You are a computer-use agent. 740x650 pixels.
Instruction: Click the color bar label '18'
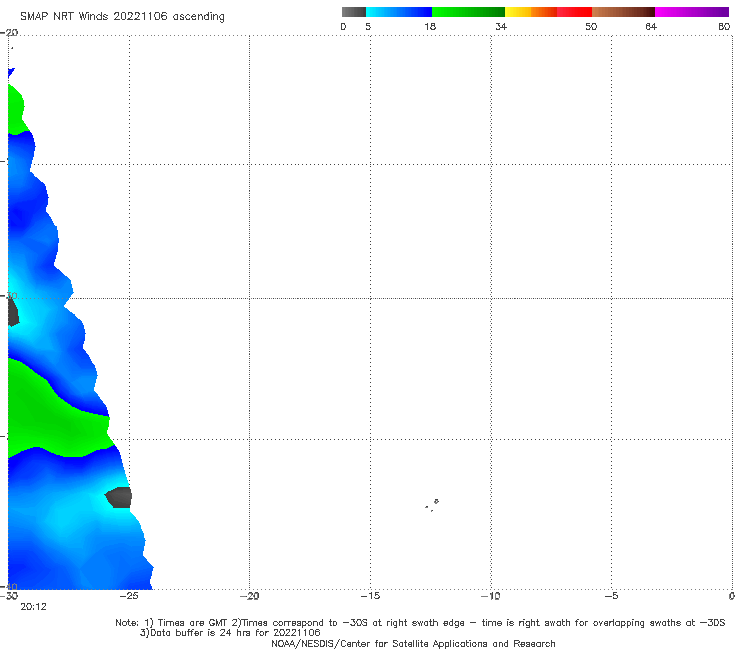430,26
